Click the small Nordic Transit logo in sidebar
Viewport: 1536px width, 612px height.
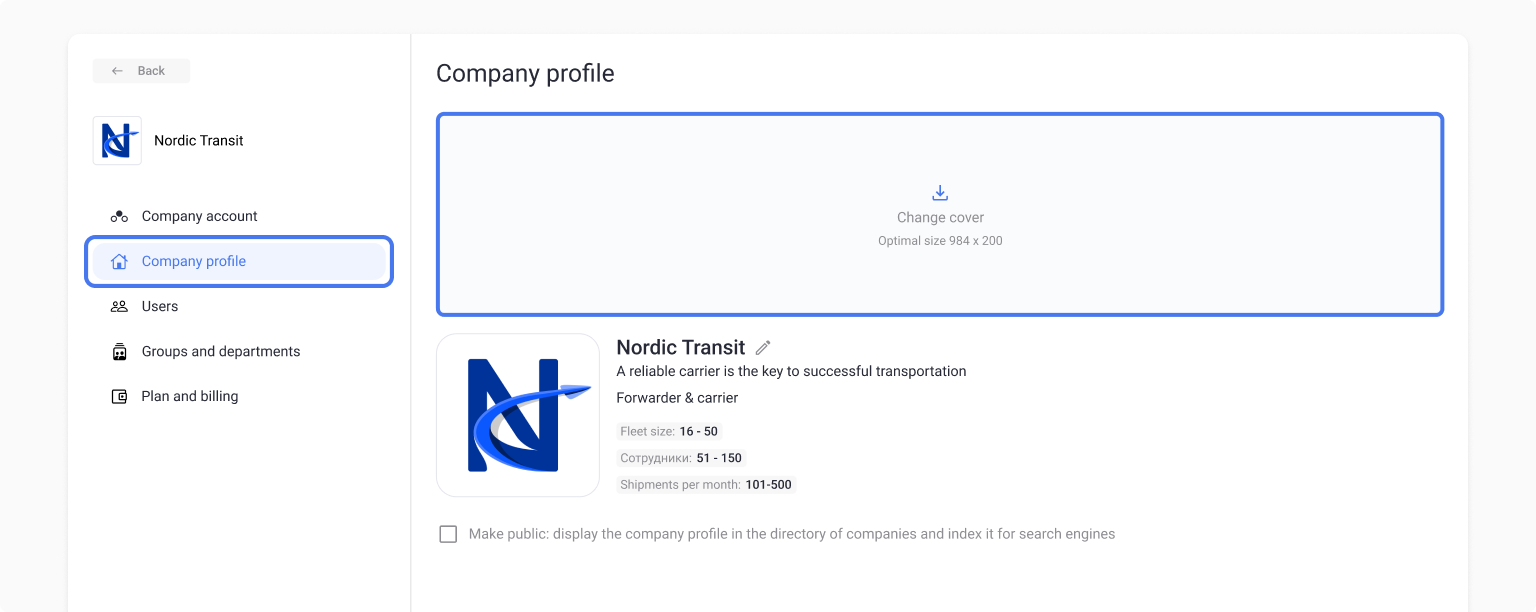point(117,141)
